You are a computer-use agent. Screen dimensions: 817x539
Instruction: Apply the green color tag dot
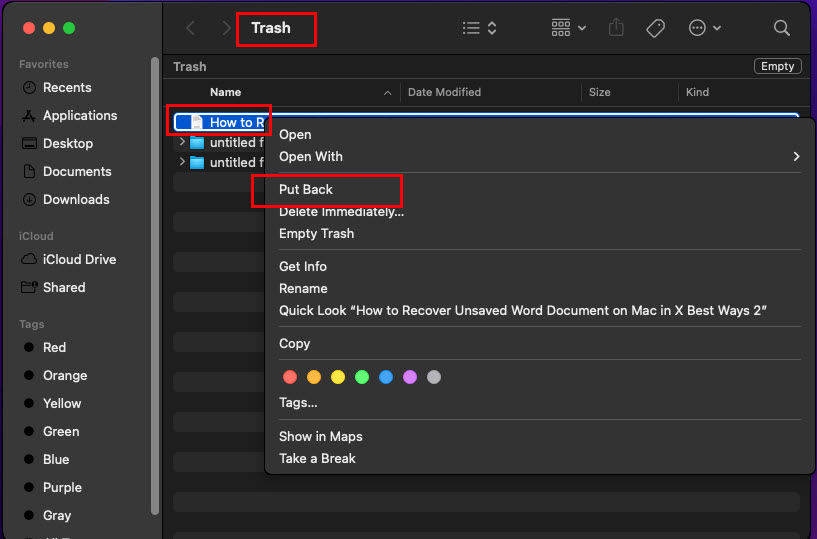(x=362, y=377)
